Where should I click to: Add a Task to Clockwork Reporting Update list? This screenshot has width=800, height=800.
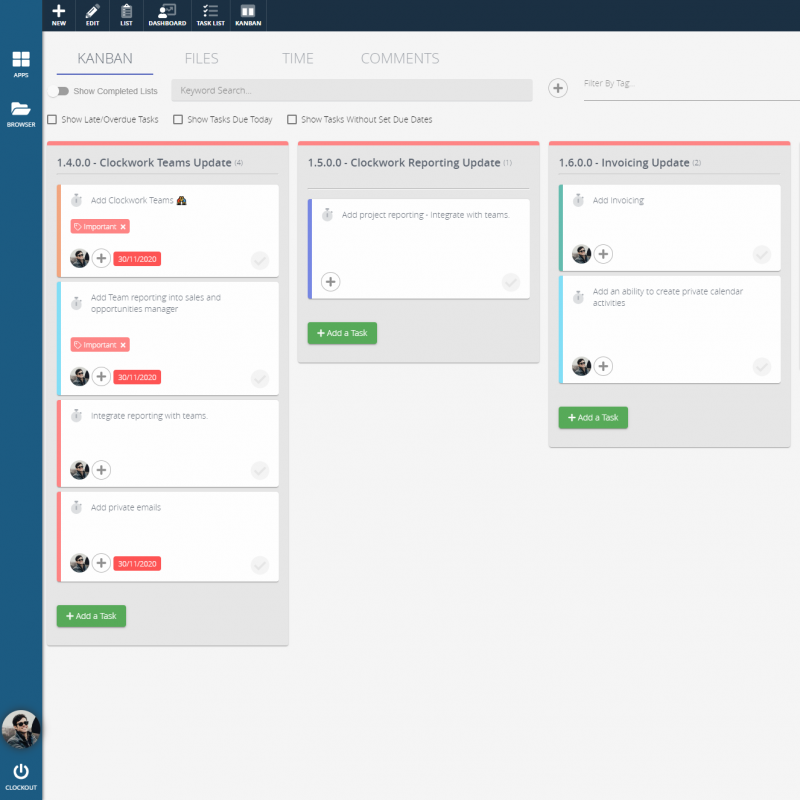pos(342,333)
